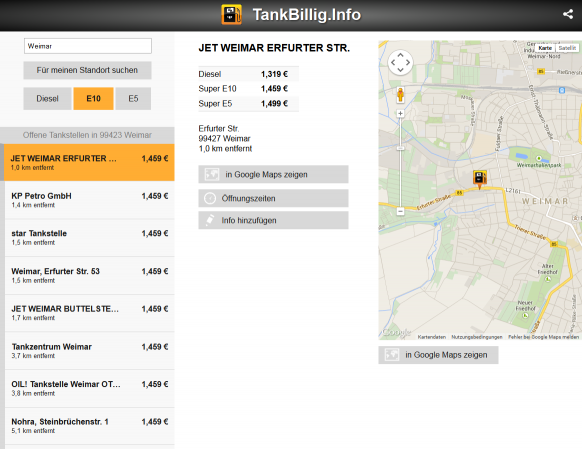582x449 pixels.
Task: Click 'Fehler bei Google Maps melden' link
Action: 543,337
